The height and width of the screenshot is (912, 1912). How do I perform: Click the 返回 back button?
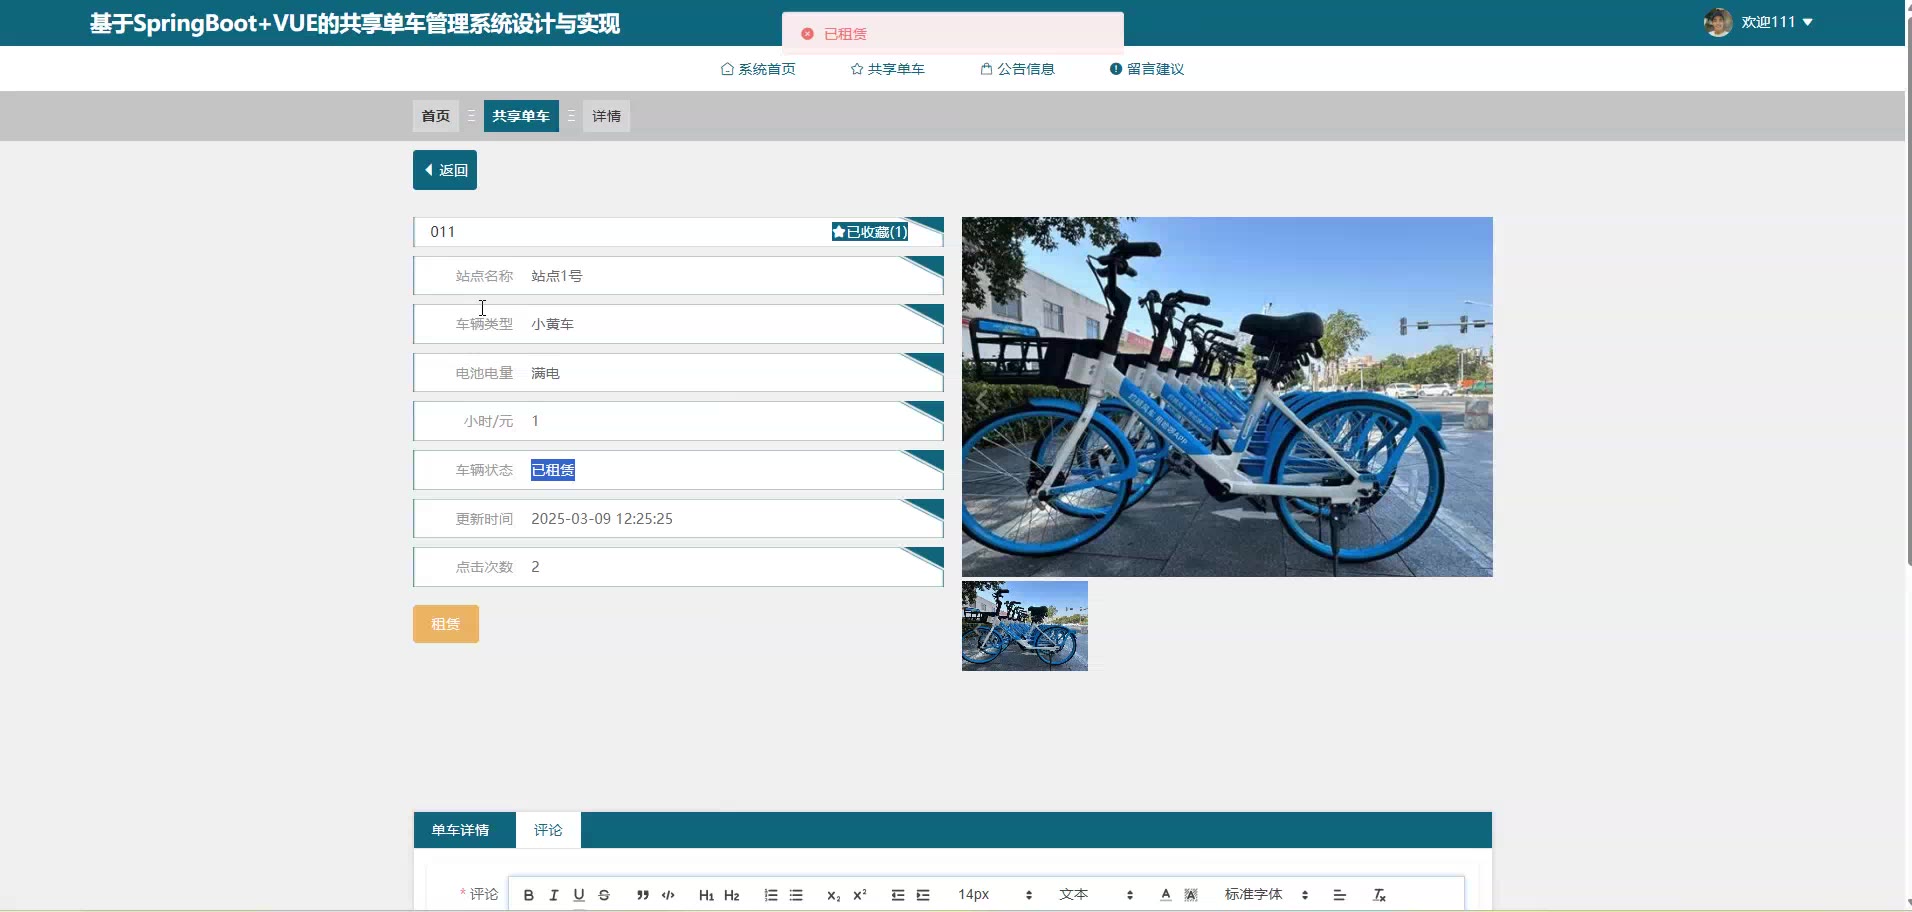click(x=445, y=170)
